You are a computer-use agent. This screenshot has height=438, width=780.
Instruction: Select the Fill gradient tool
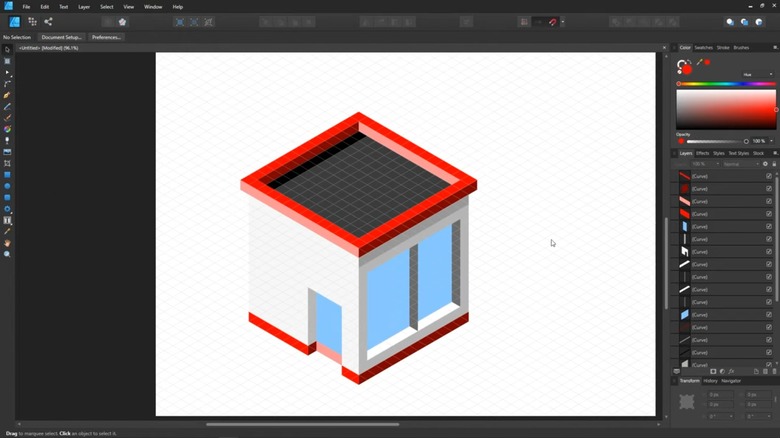click(x=7, y=129)
